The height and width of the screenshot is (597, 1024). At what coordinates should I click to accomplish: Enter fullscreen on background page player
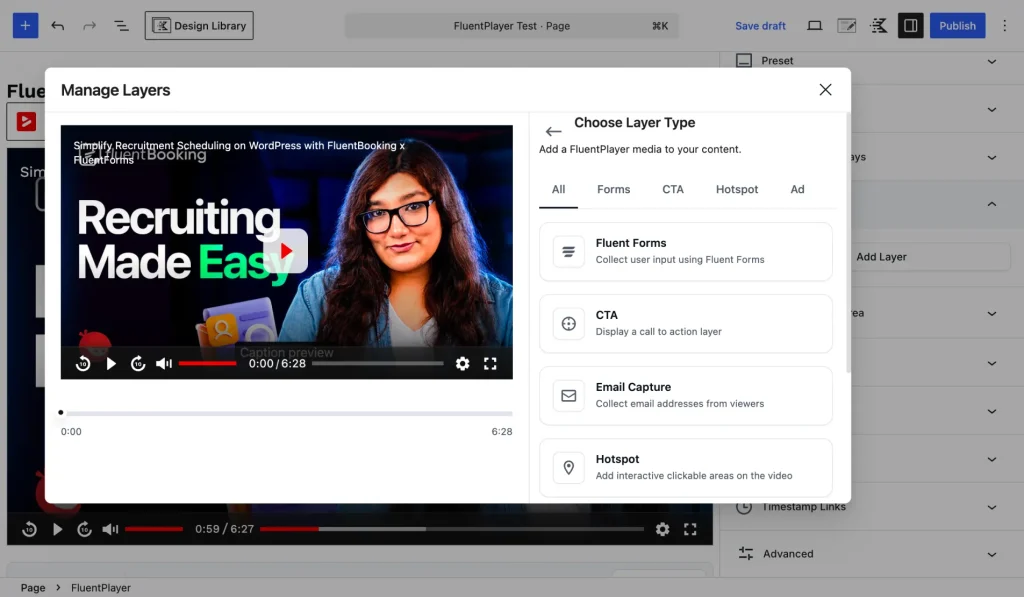690,529
